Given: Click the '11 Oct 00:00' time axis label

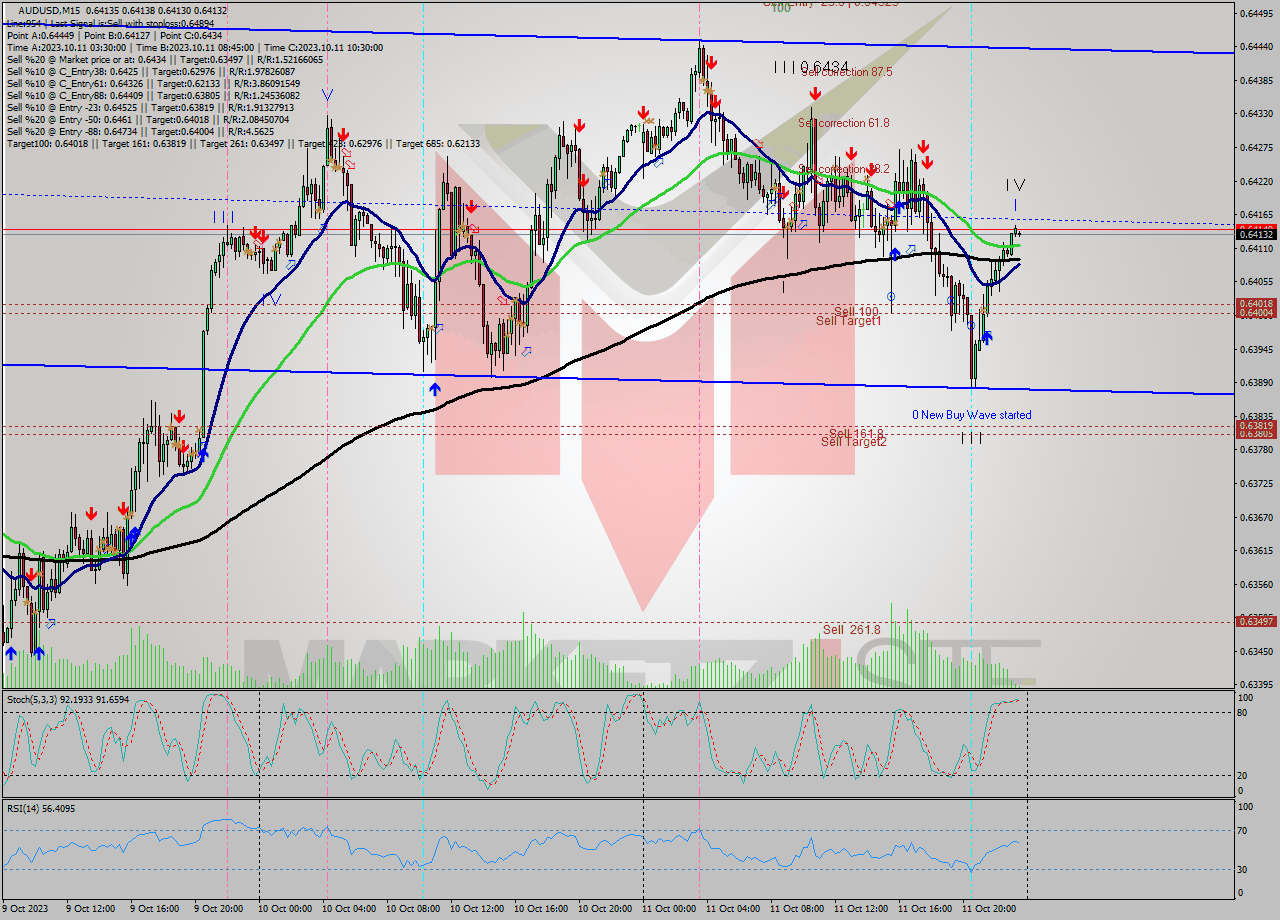Looking at the screenshot, I should click(668, 908).
